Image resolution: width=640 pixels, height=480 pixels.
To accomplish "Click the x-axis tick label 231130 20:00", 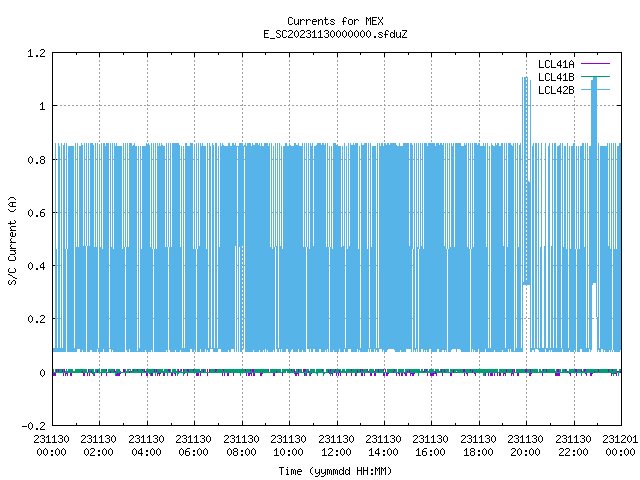I will (x=525, y=446).
